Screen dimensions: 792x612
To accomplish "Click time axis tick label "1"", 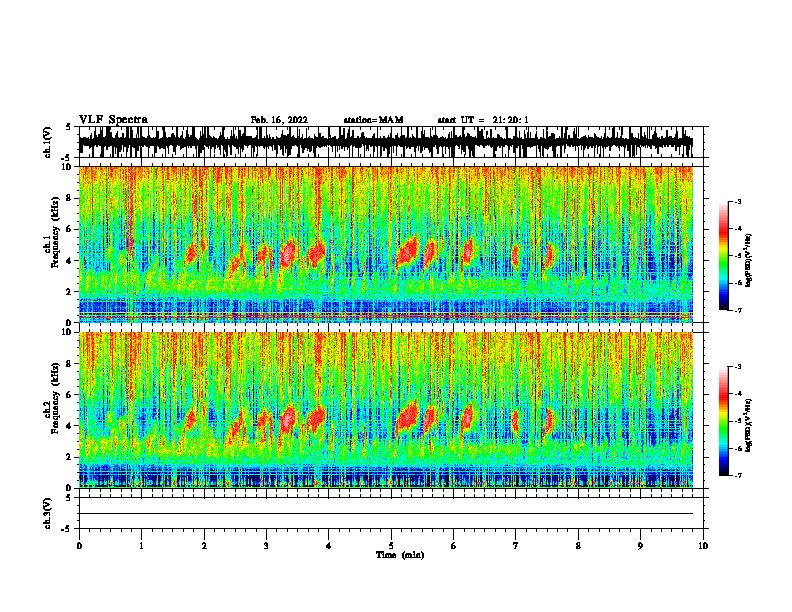I will click(141, 546).
